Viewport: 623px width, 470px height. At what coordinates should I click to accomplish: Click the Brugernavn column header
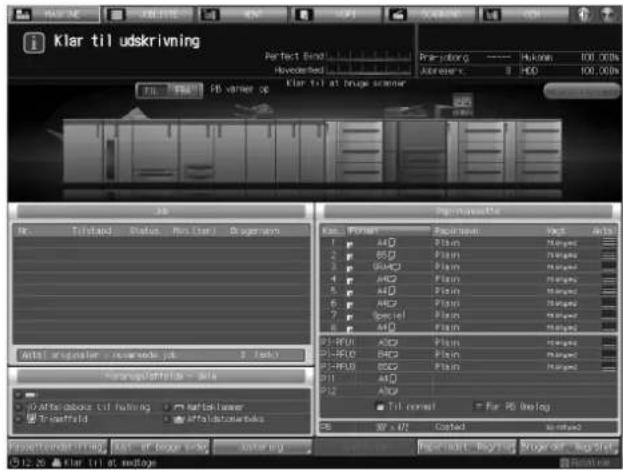255,231
